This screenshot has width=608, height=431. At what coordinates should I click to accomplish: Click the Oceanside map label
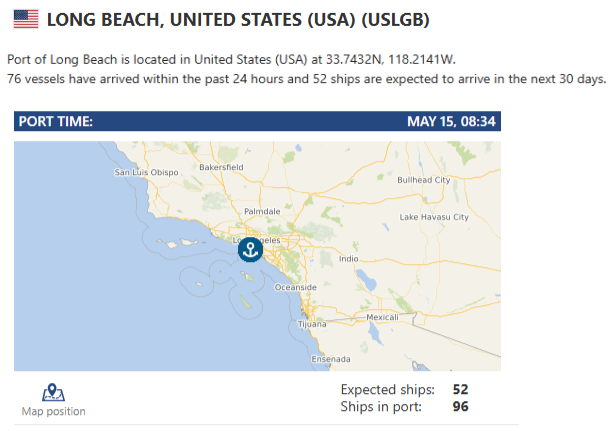295,287
